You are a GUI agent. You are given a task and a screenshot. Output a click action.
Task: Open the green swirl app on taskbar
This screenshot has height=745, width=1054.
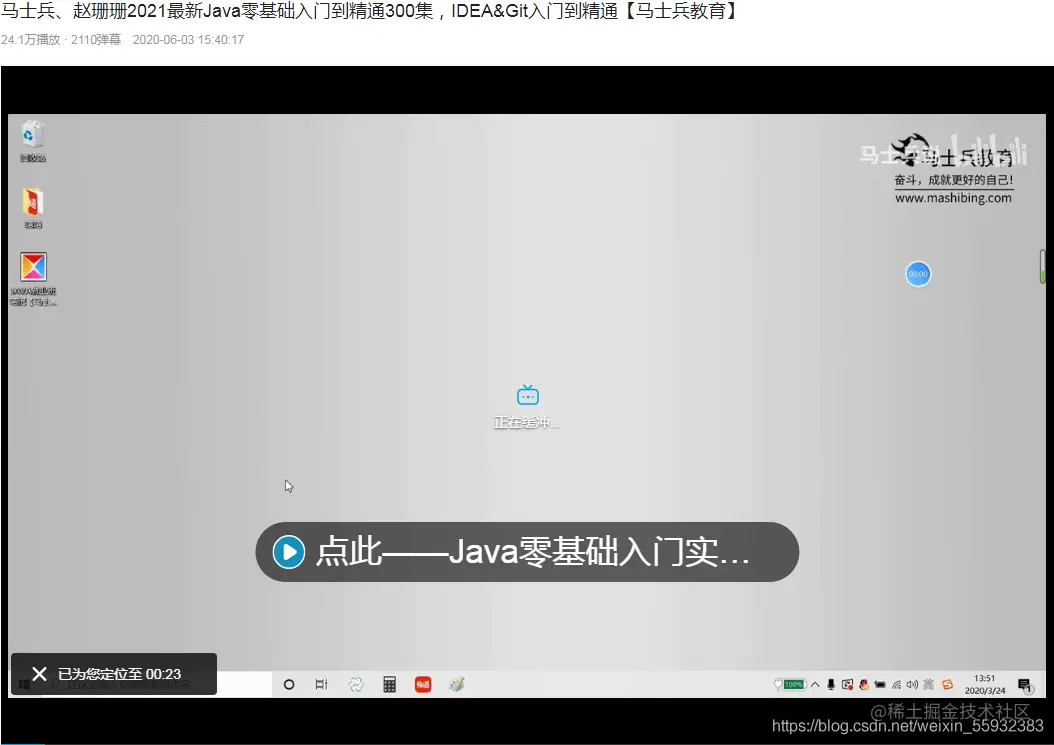point(356,684)
